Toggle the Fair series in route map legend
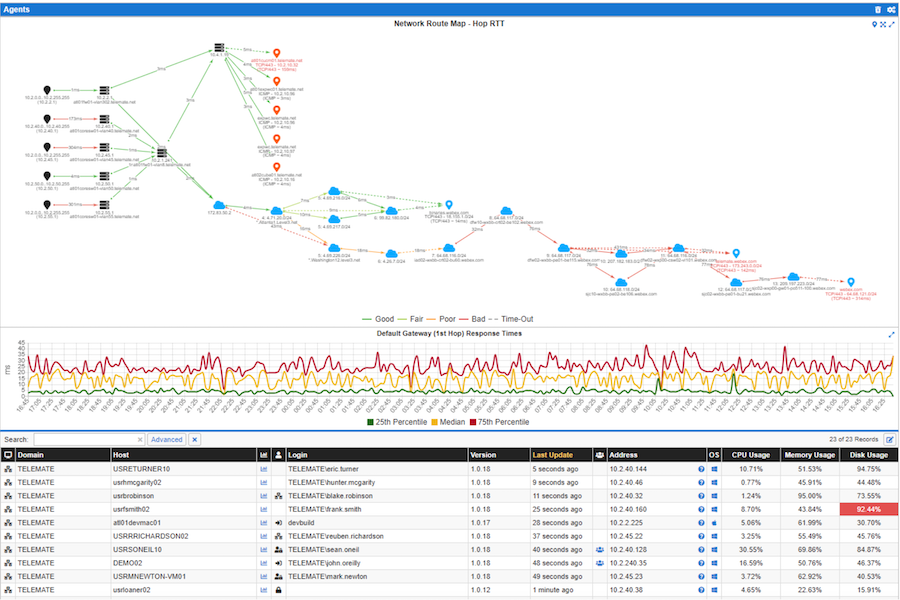 (x=410, y=319)
